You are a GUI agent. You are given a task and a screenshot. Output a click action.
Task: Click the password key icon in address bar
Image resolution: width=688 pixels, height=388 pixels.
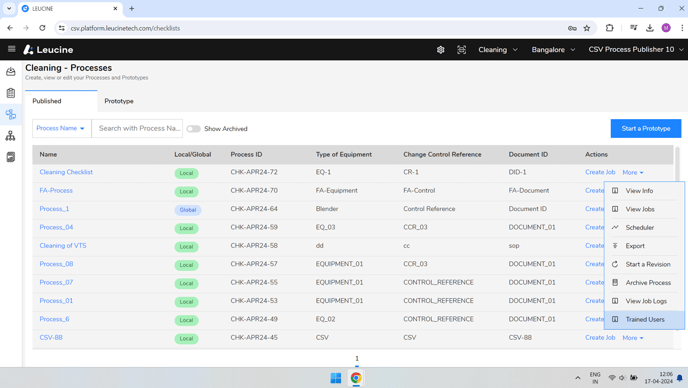pos(572,28)
